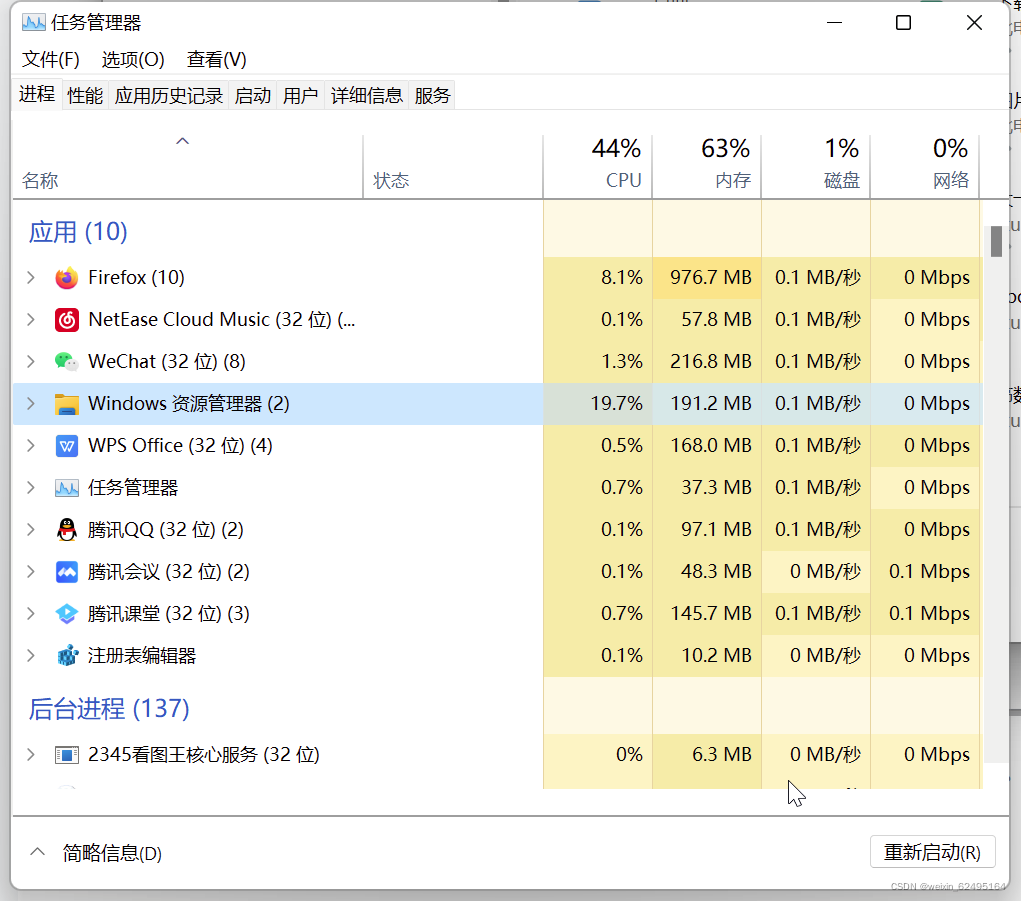The image size is (1021, 901).
Task: Expand the WPS Office (32 位) group
Action: click(31, 446)
